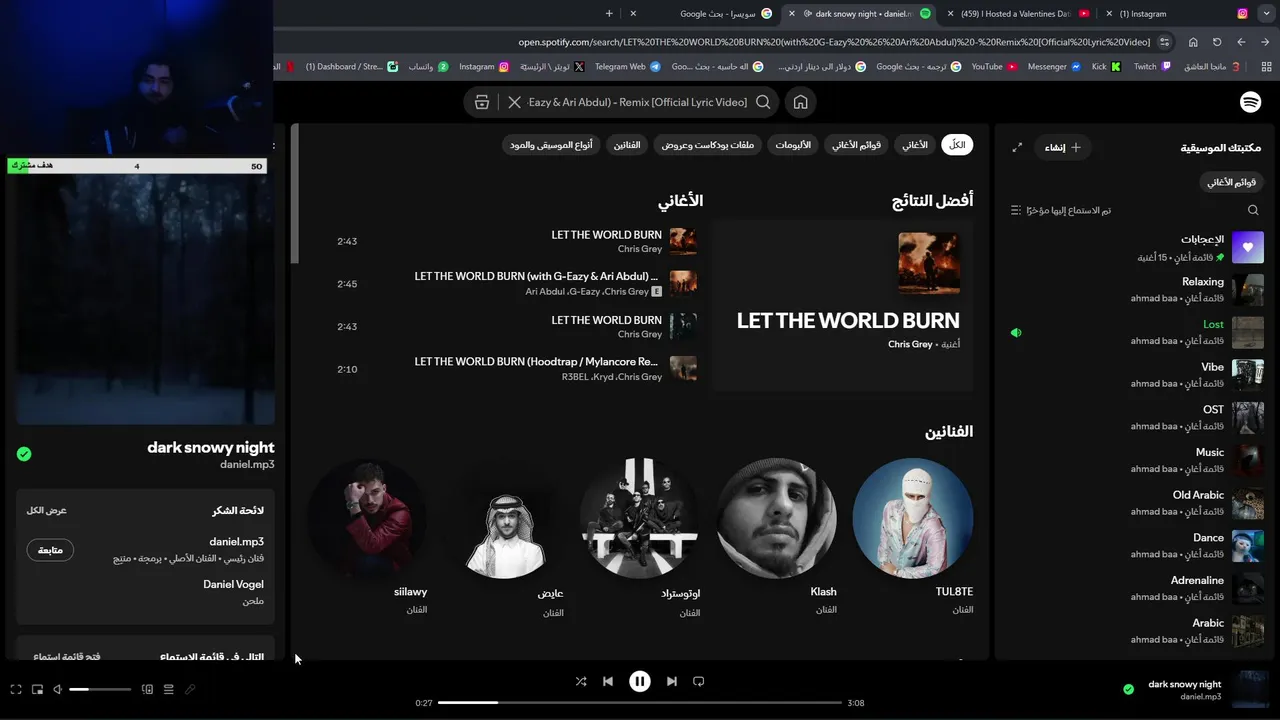The height and width of the screenshot is (720, 1280).
Task: Play the first LET THE WORLD BURN song, 2:43
Action: [517, 241]
